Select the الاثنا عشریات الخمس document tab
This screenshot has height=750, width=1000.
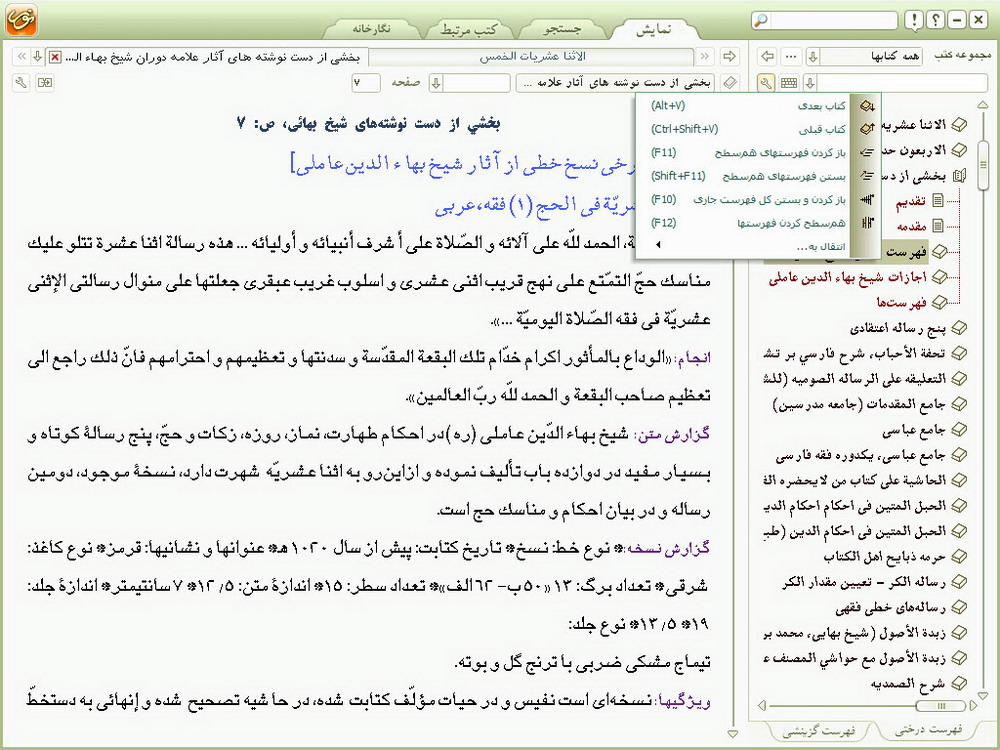click(x=532, y=57)
